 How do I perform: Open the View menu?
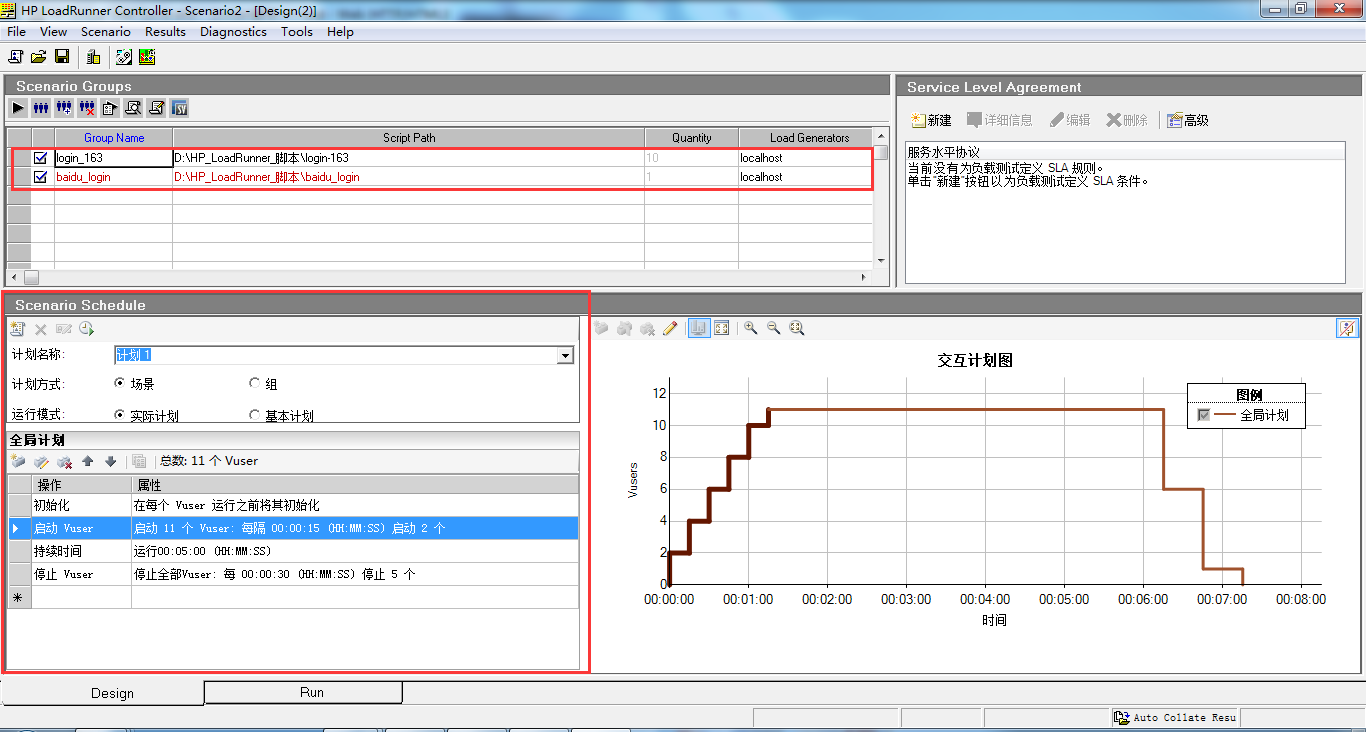[x=53, y=31]
